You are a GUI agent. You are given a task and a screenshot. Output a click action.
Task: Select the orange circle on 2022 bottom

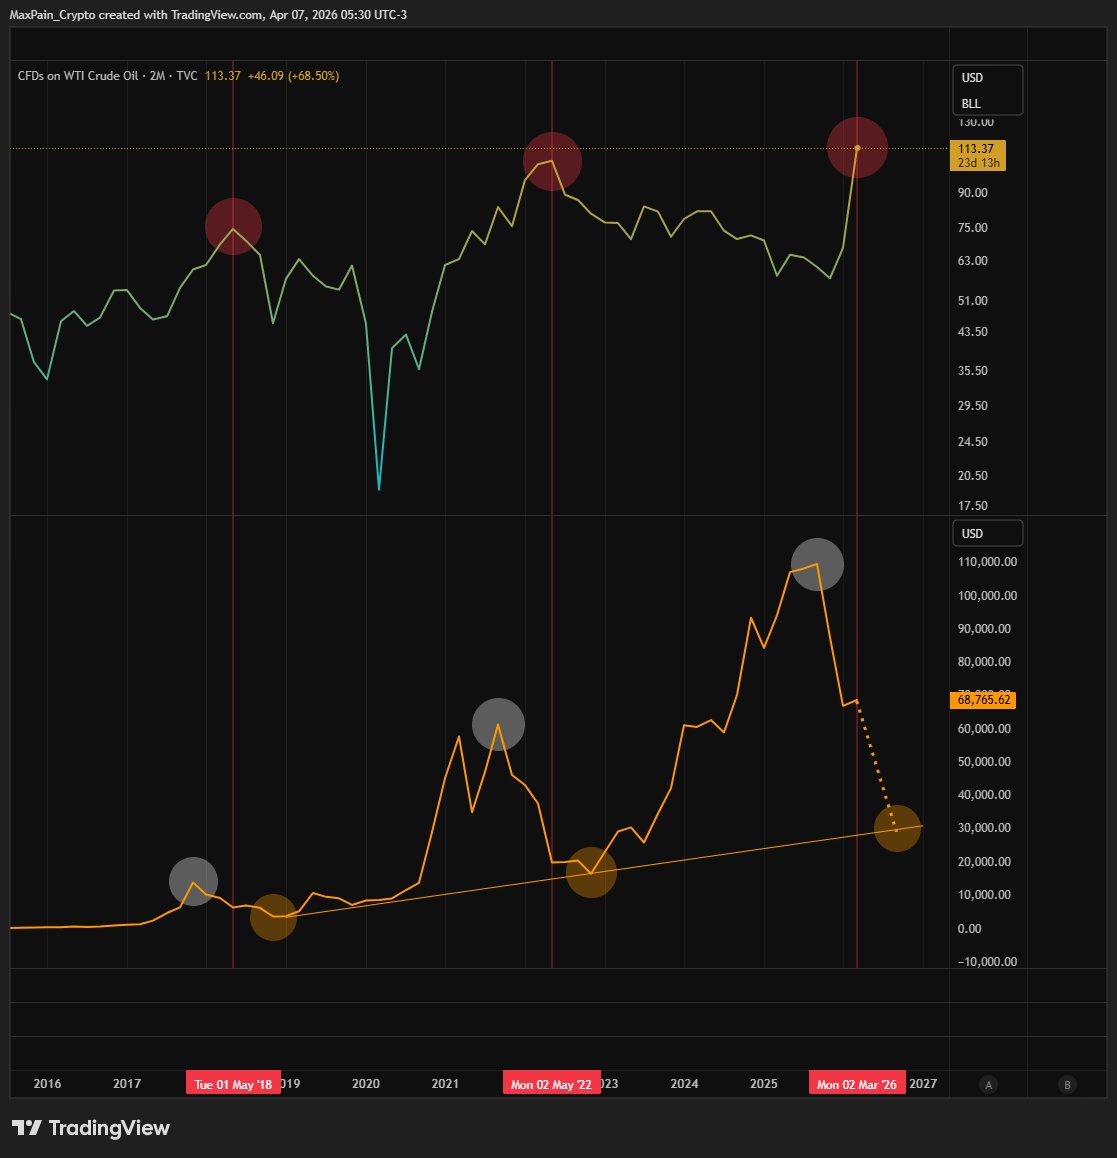click(591, 872)
